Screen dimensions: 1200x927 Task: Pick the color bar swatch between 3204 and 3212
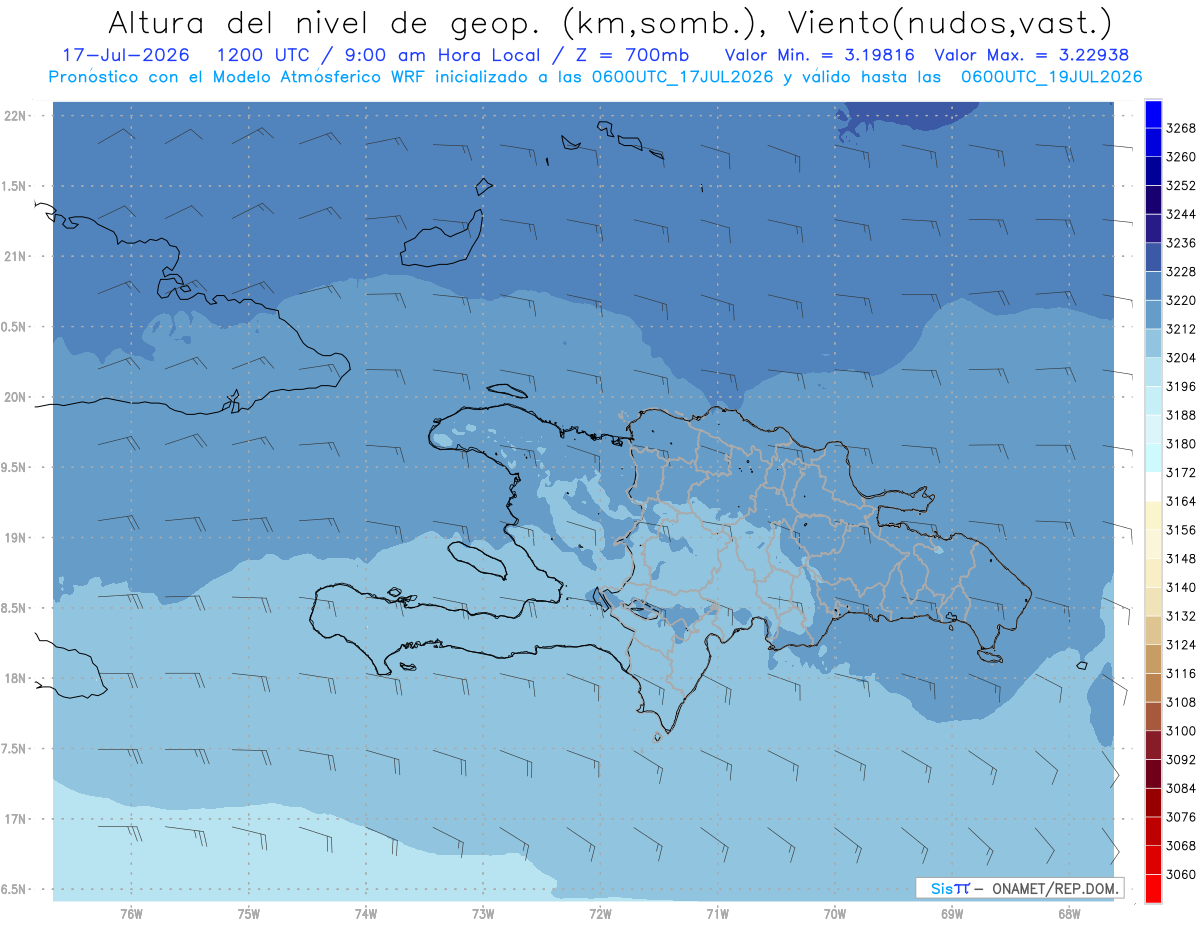pyautogui.click(x=1153, y=343)
